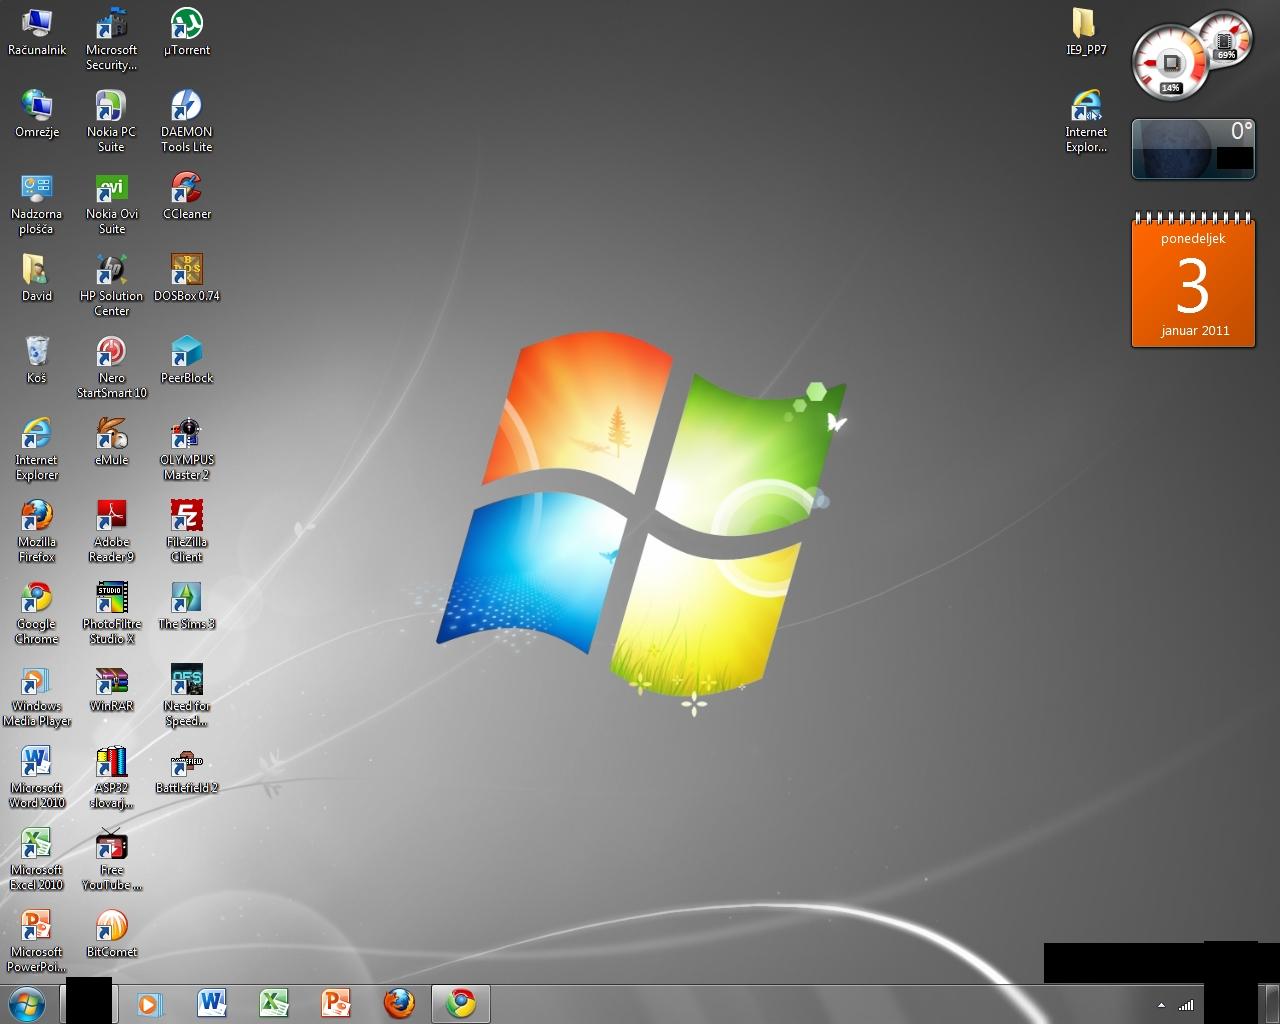Open PeerBlock desktop shortcut

click(x=186, y=360)
